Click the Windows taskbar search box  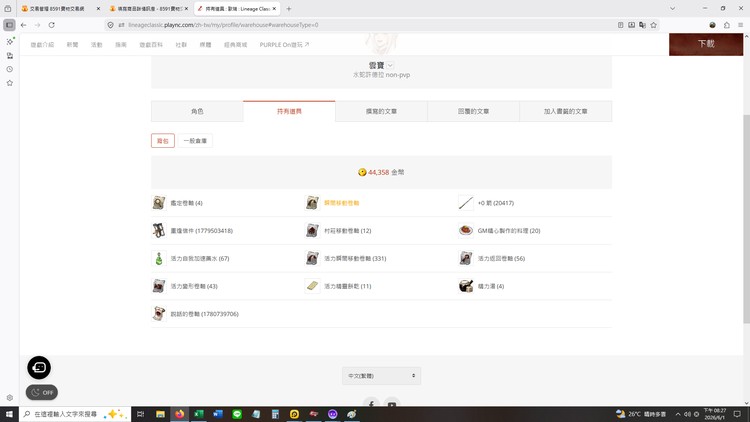(x=75, y=414)
